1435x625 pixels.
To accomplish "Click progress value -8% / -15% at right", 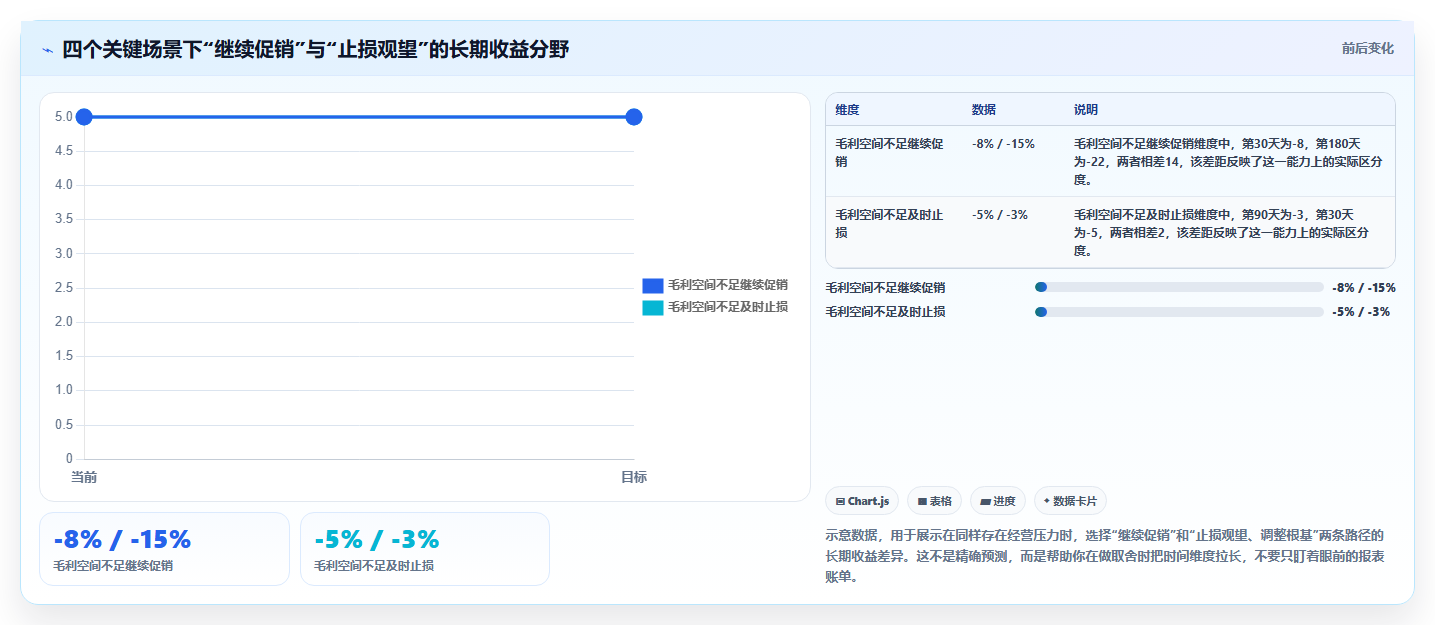I will pos(1364,287).
